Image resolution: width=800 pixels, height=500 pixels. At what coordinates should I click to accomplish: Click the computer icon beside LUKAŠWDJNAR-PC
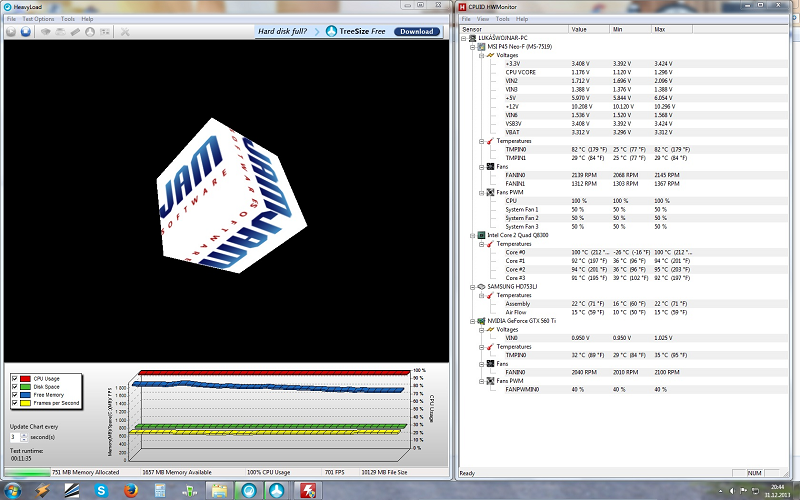point(472,38)
